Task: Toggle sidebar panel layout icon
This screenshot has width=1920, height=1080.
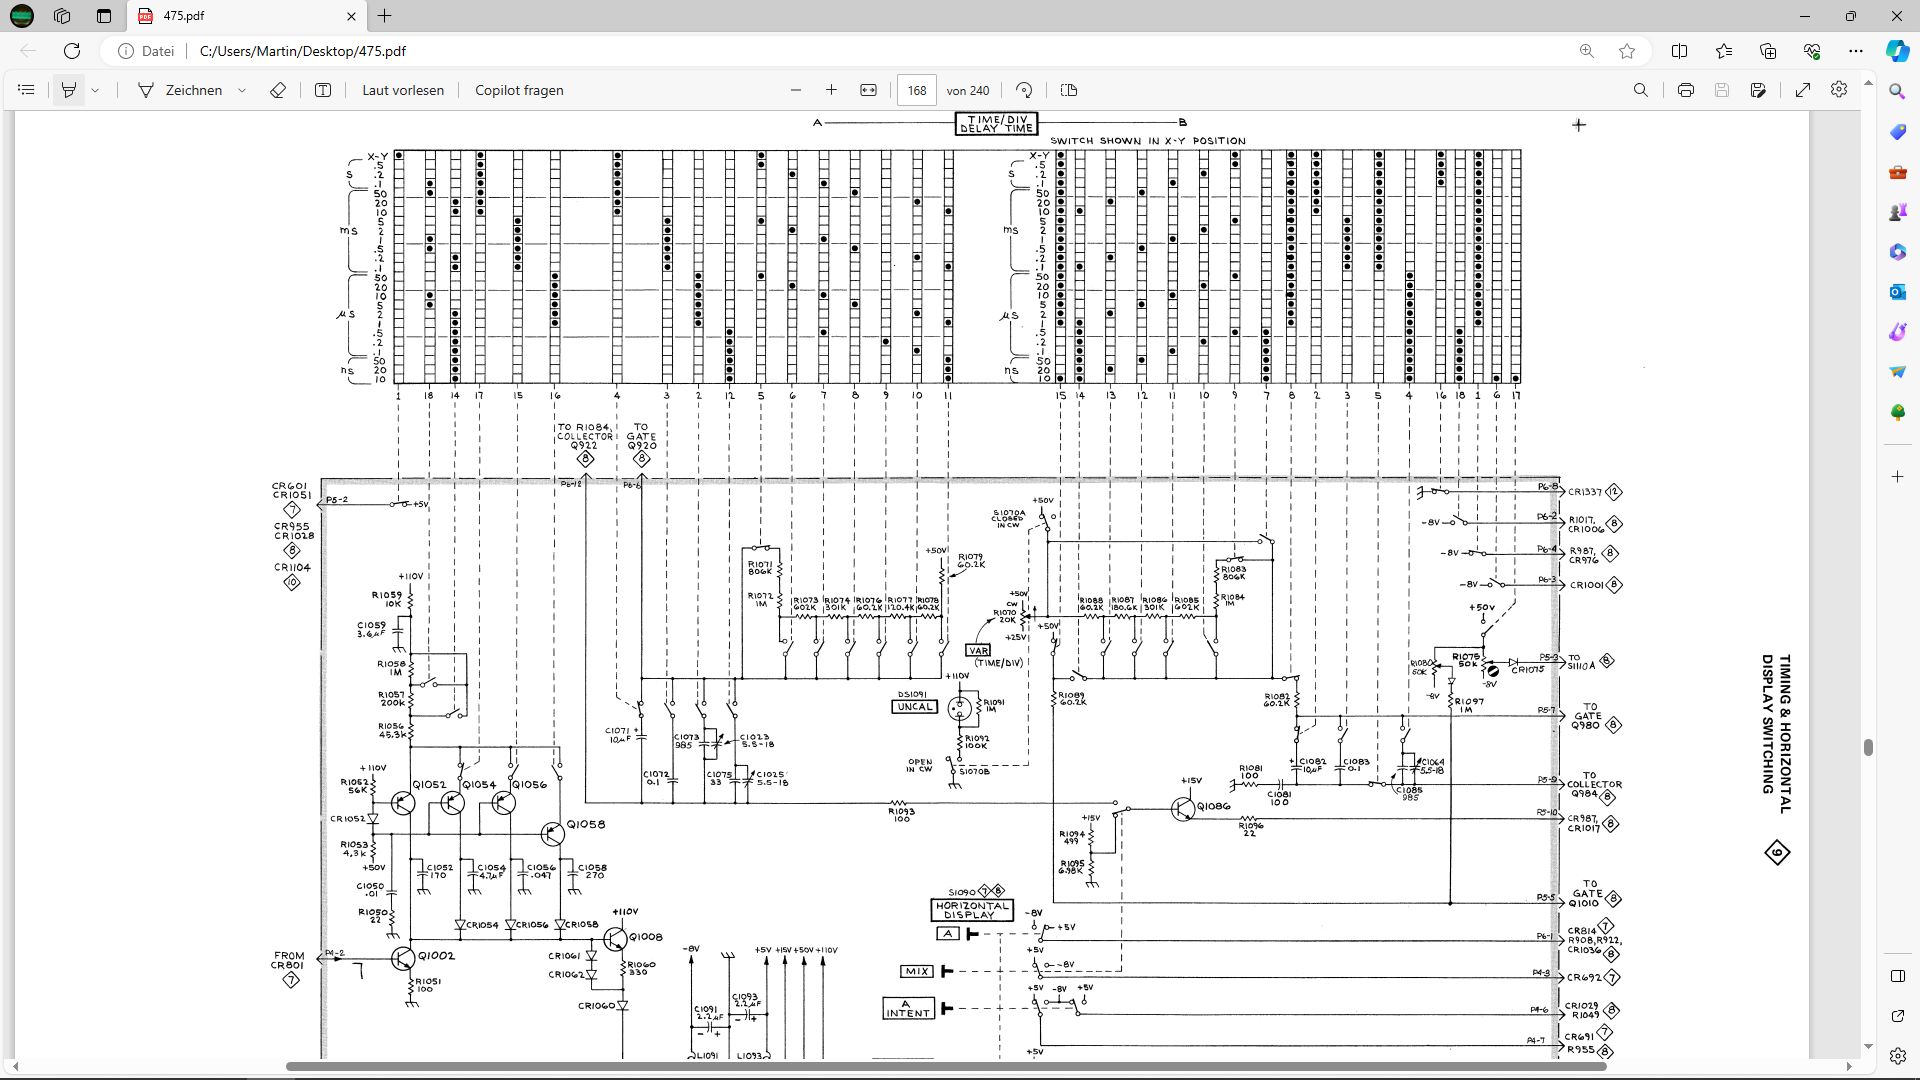Action: 1897,976
